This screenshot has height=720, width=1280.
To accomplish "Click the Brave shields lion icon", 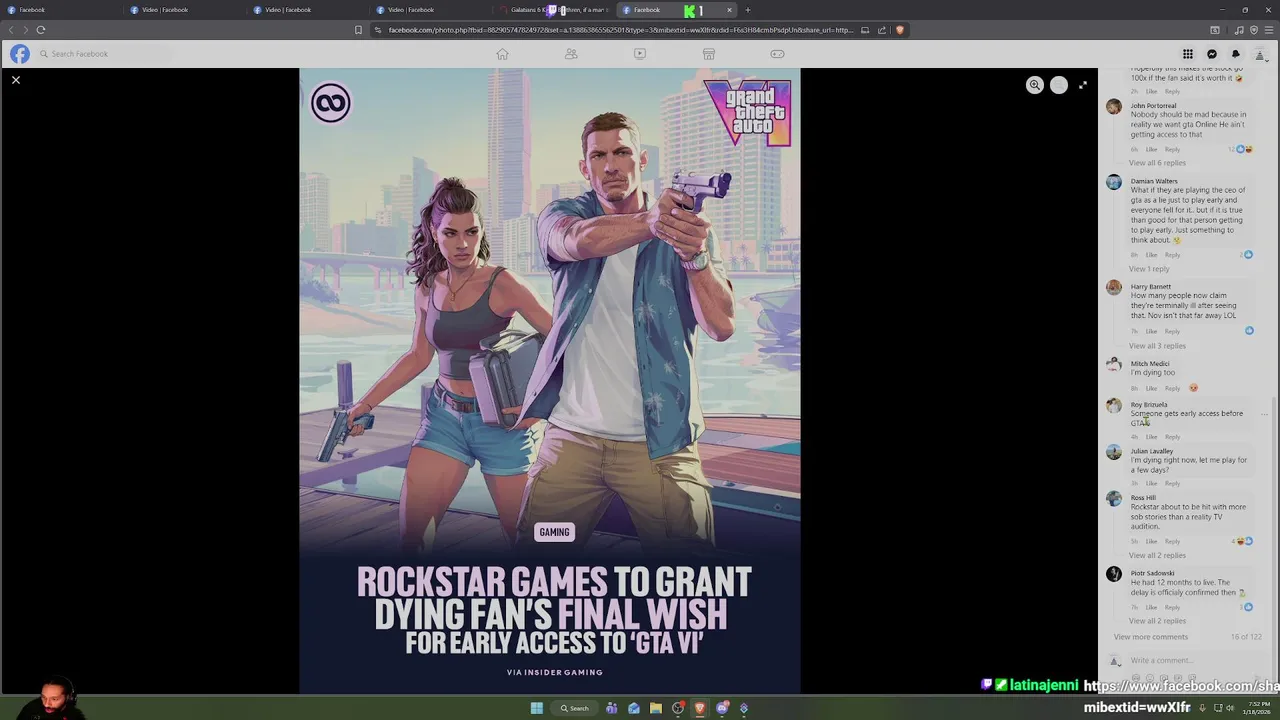I will click(900, 30).
